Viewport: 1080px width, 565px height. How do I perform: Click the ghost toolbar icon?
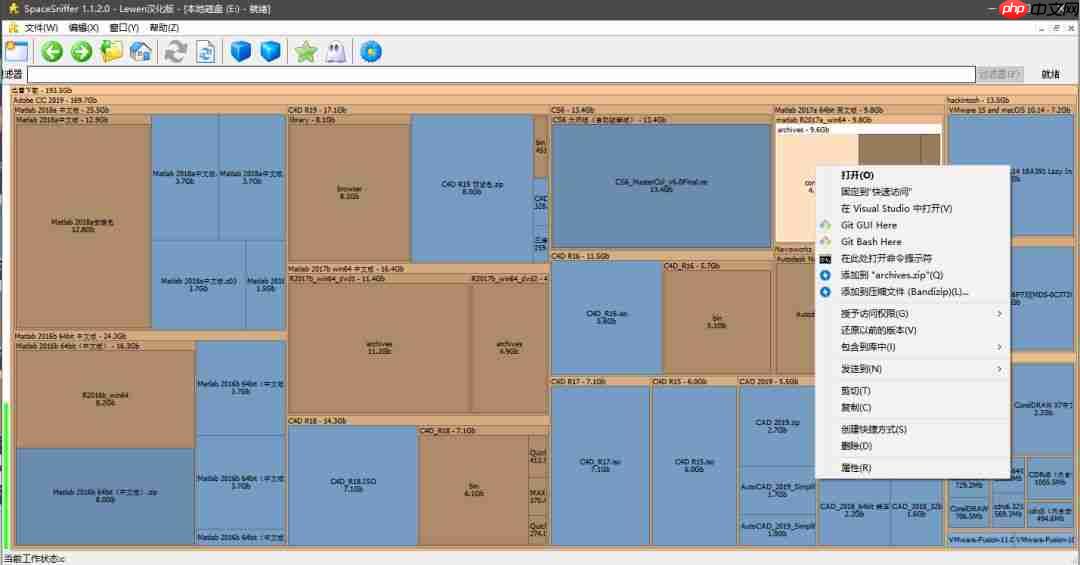click(335, 52)
